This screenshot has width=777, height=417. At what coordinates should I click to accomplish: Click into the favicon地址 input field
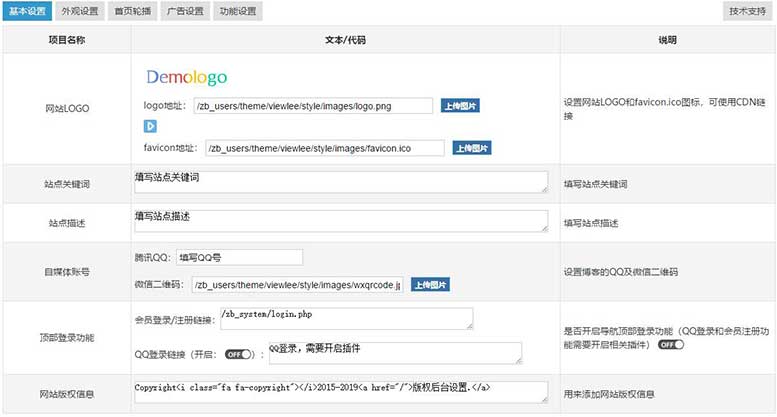click(323, 148)
